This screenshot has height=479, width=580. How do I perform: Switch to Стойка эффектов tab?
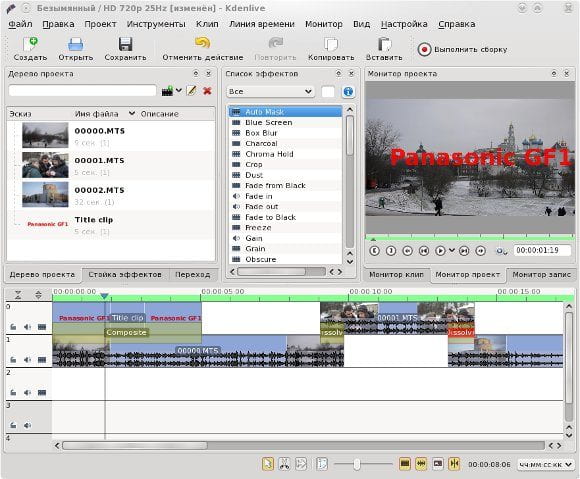pos(125,274)
